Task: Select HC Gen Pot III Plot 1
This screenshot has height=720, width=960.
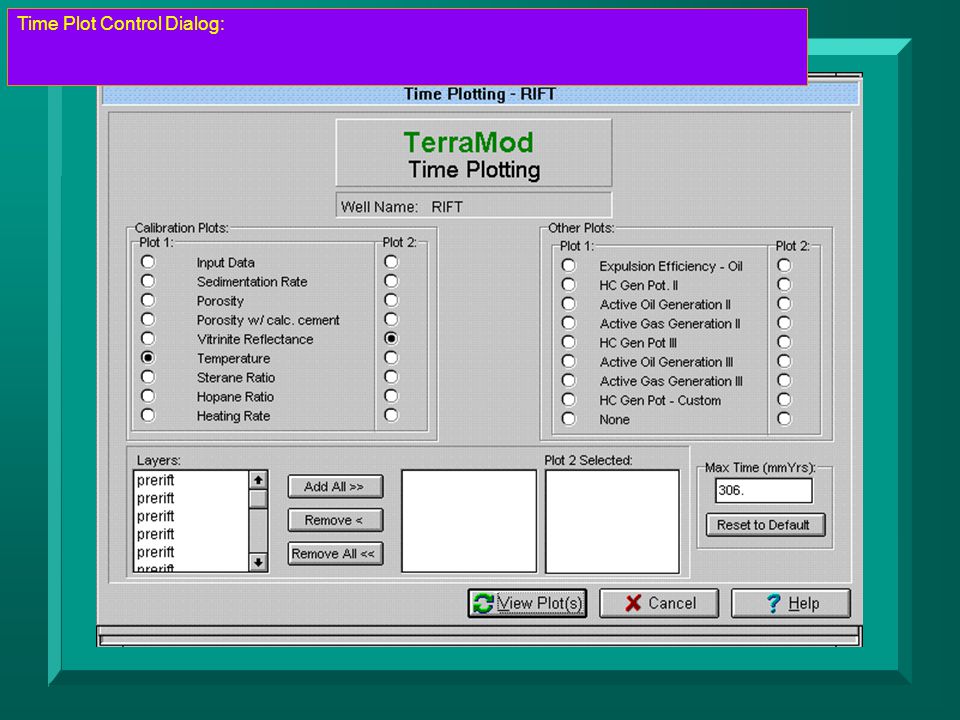Action: [569, 342]
